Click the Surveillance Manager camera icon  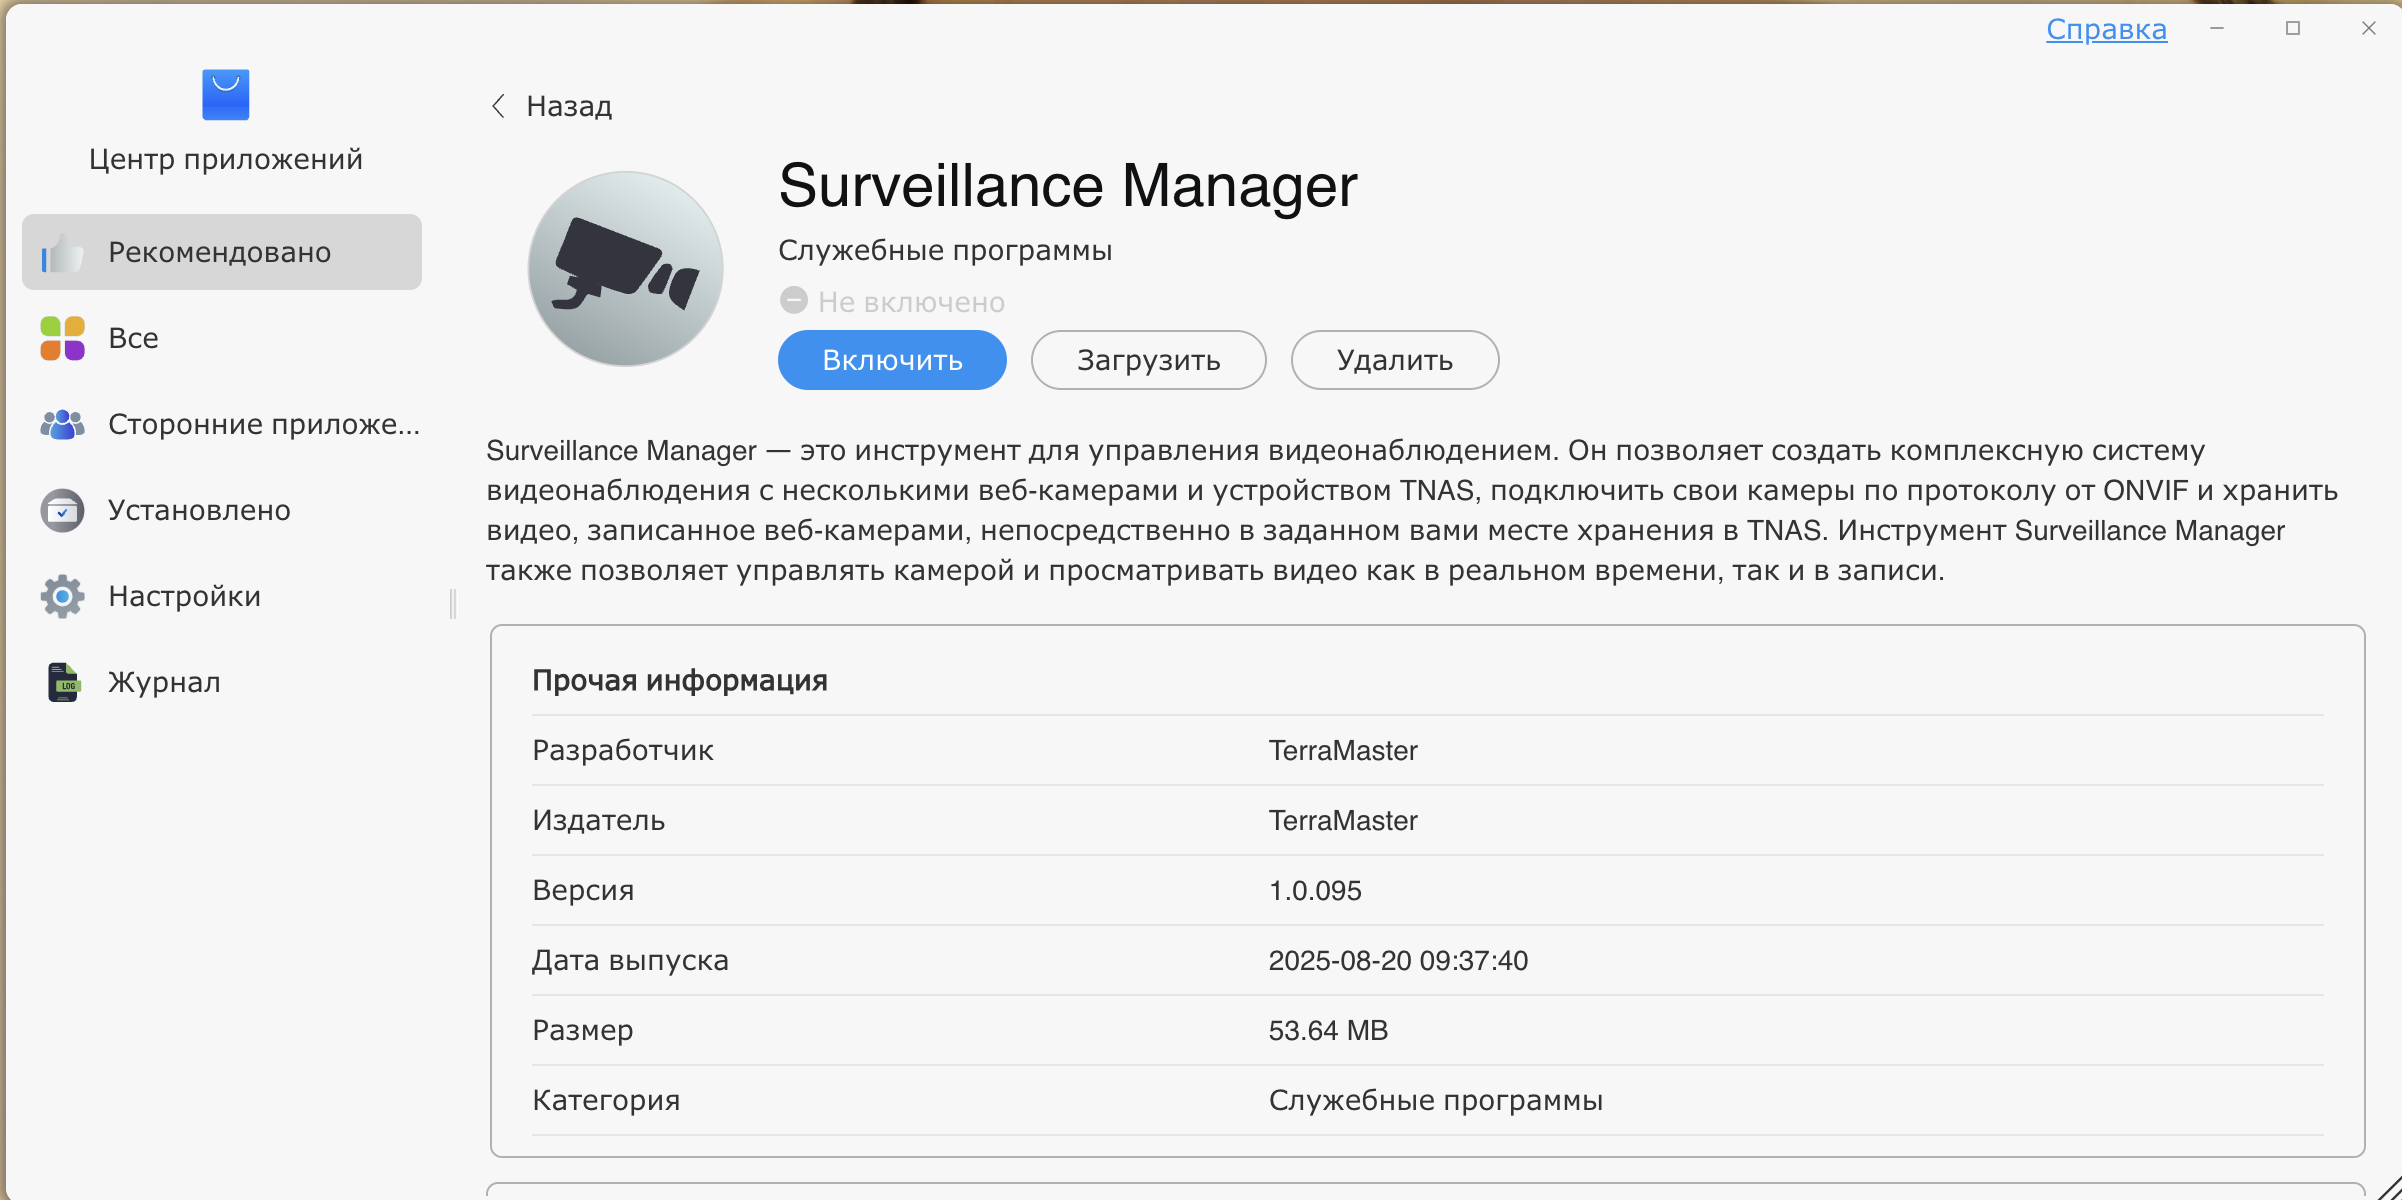coord(625,268)
